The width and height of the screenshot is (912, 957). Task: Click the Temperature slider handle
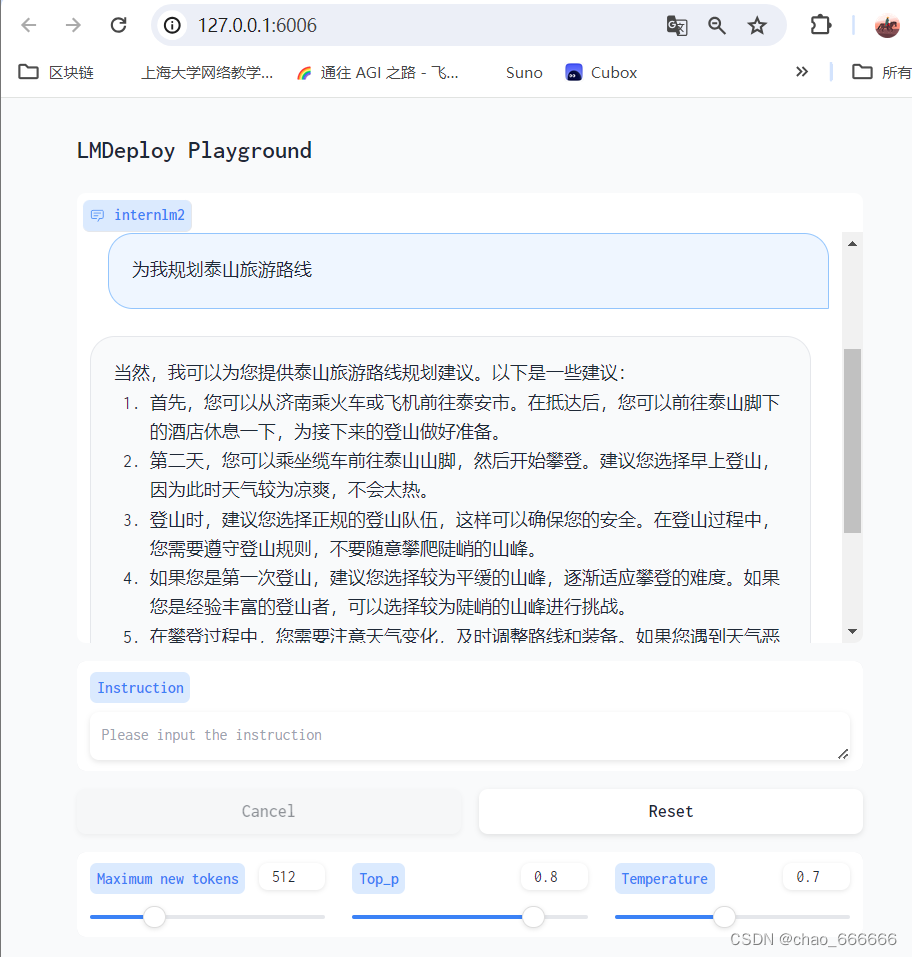[725, 917]
